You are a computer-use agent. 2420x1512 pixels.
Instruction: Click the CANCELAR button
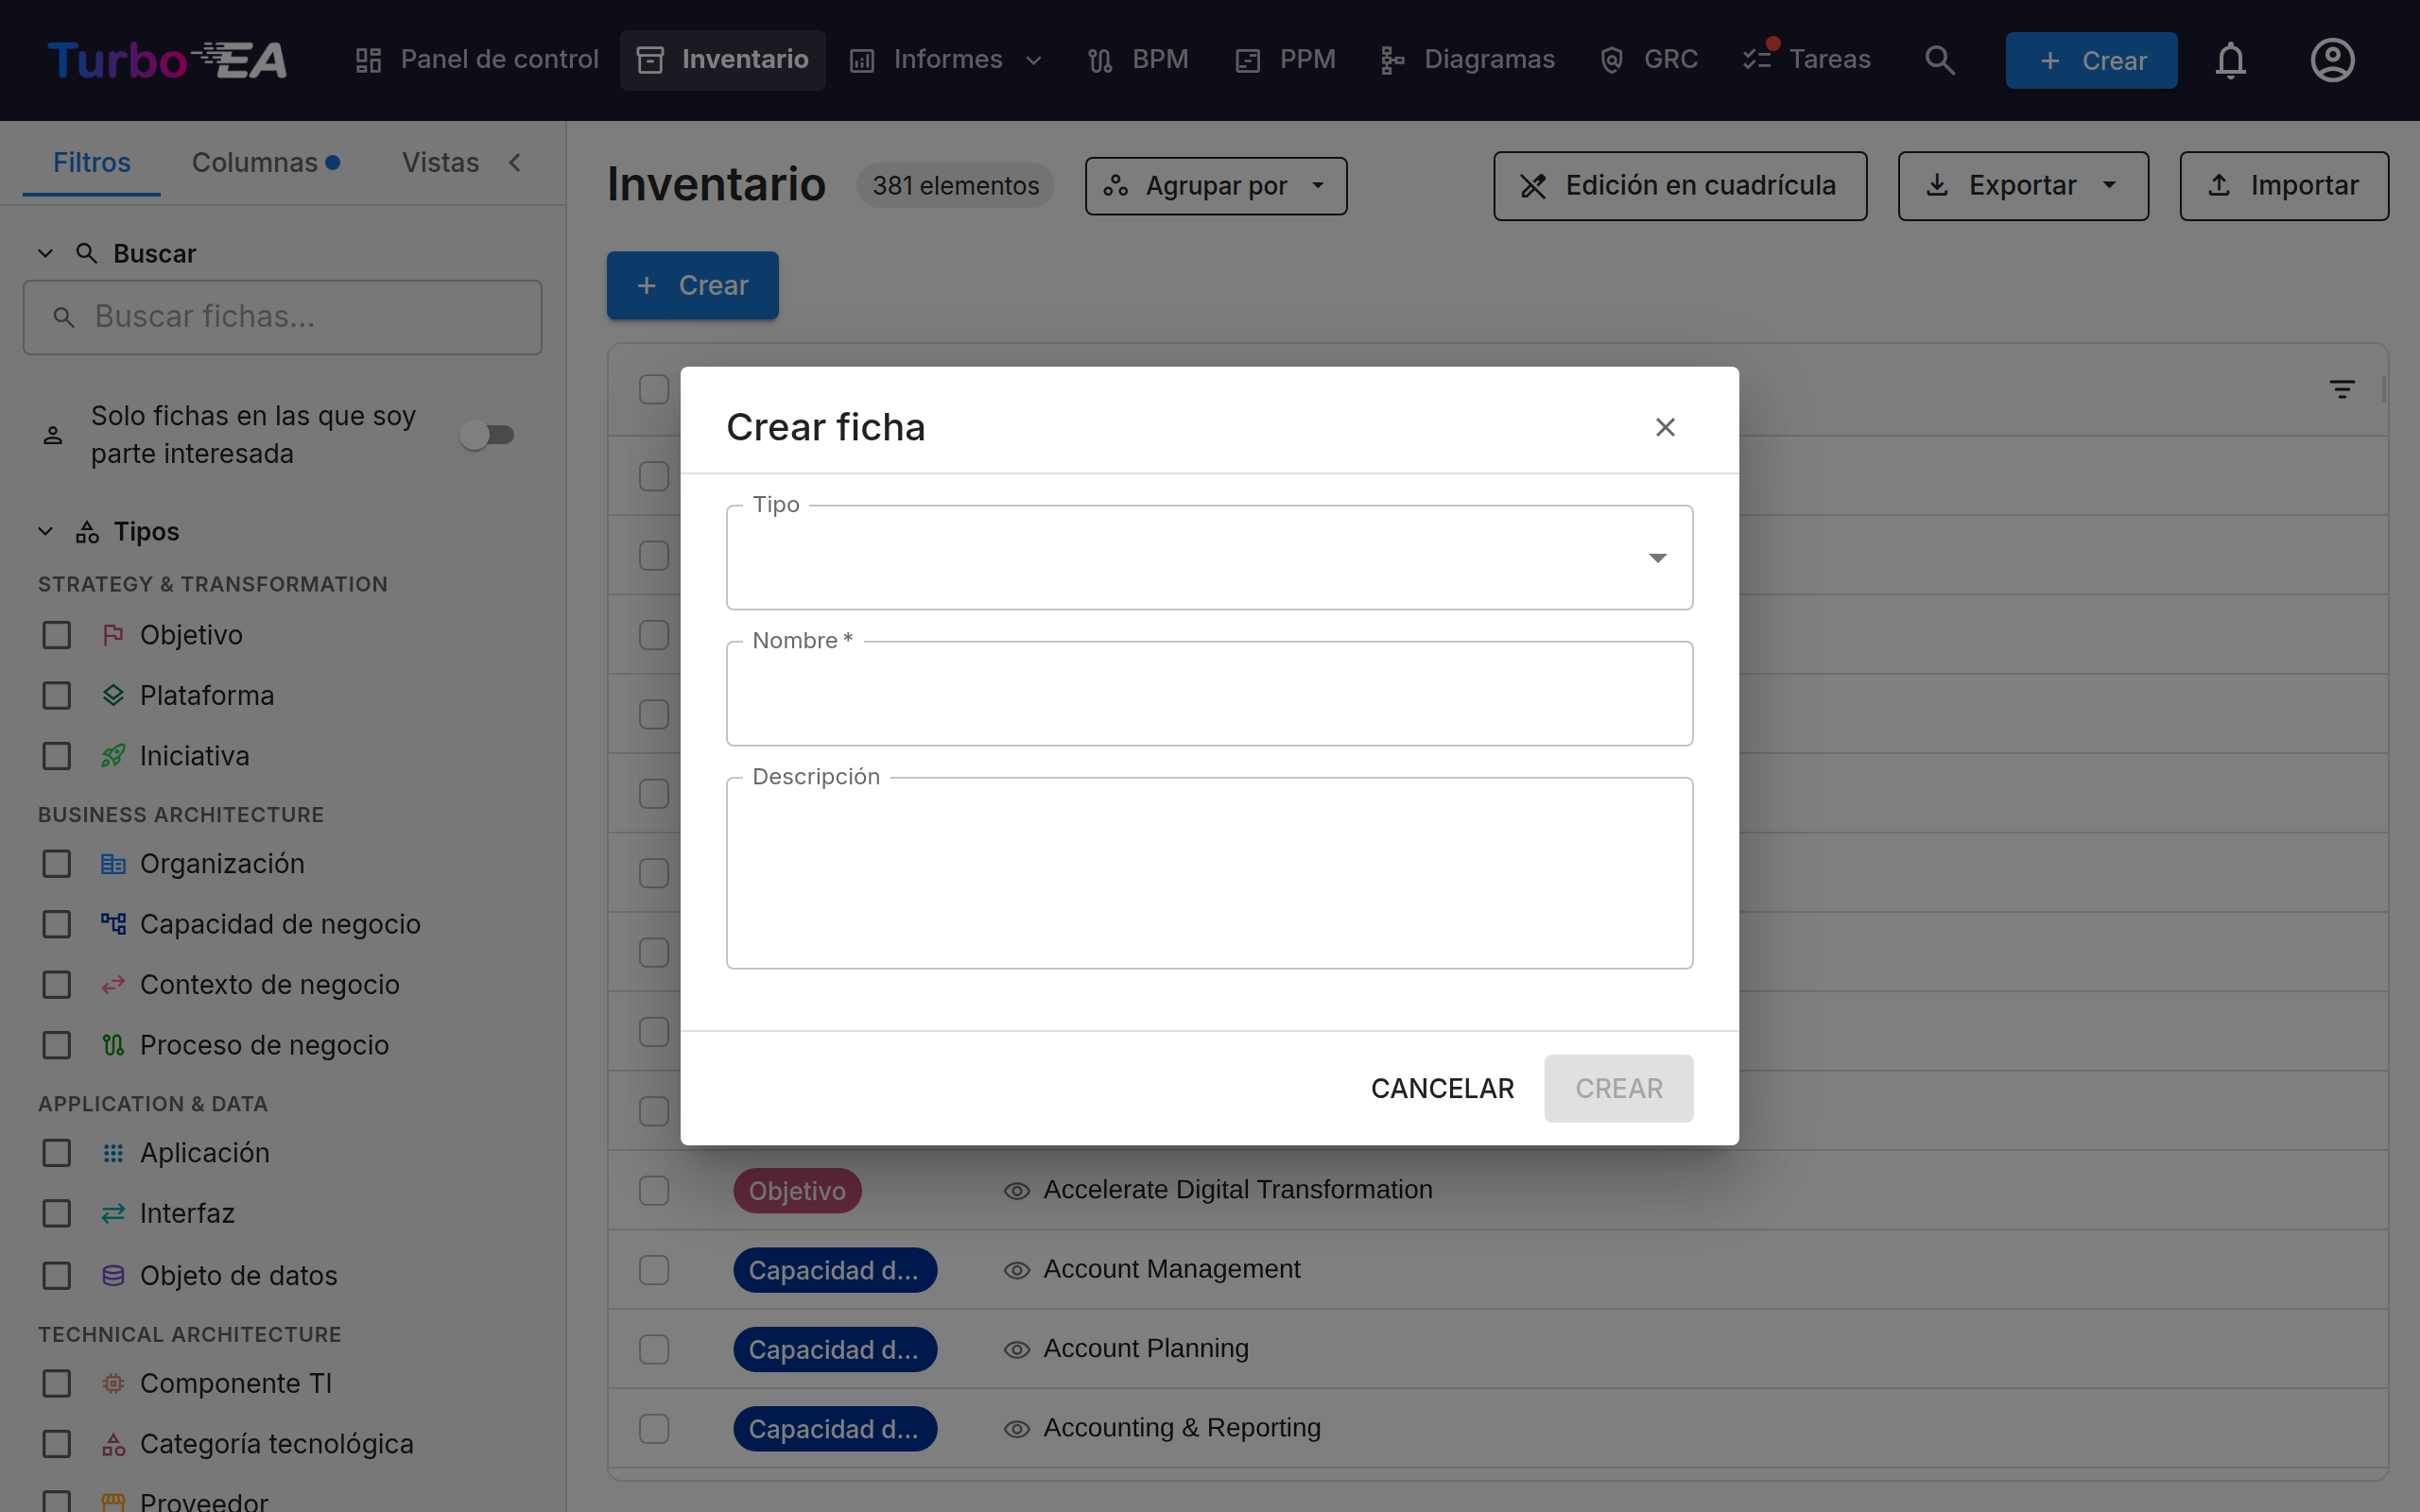1442,1088
